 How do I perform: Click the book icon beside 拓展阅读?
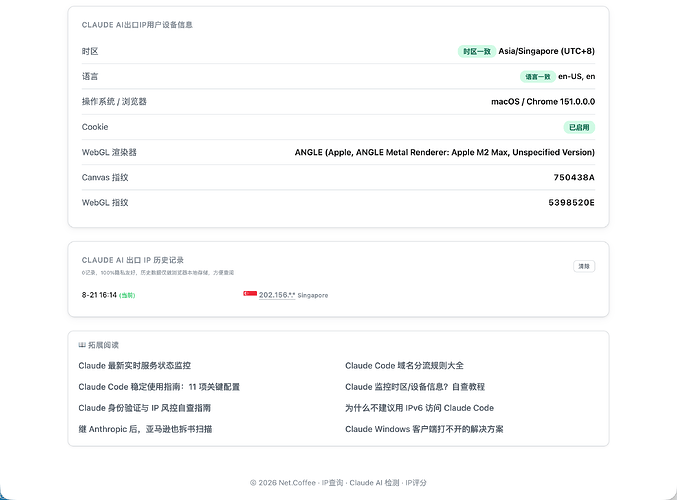pyautogui.click(x=82, y=345)
